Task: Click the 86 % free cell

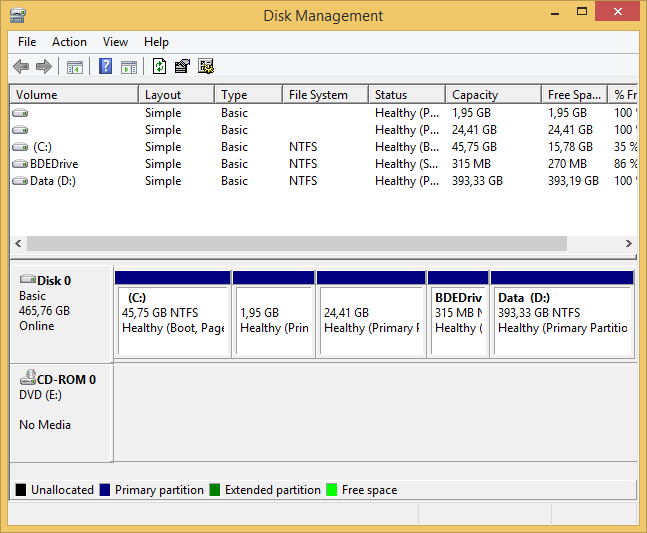Action: pyautogui.click(x=625, y=164)
